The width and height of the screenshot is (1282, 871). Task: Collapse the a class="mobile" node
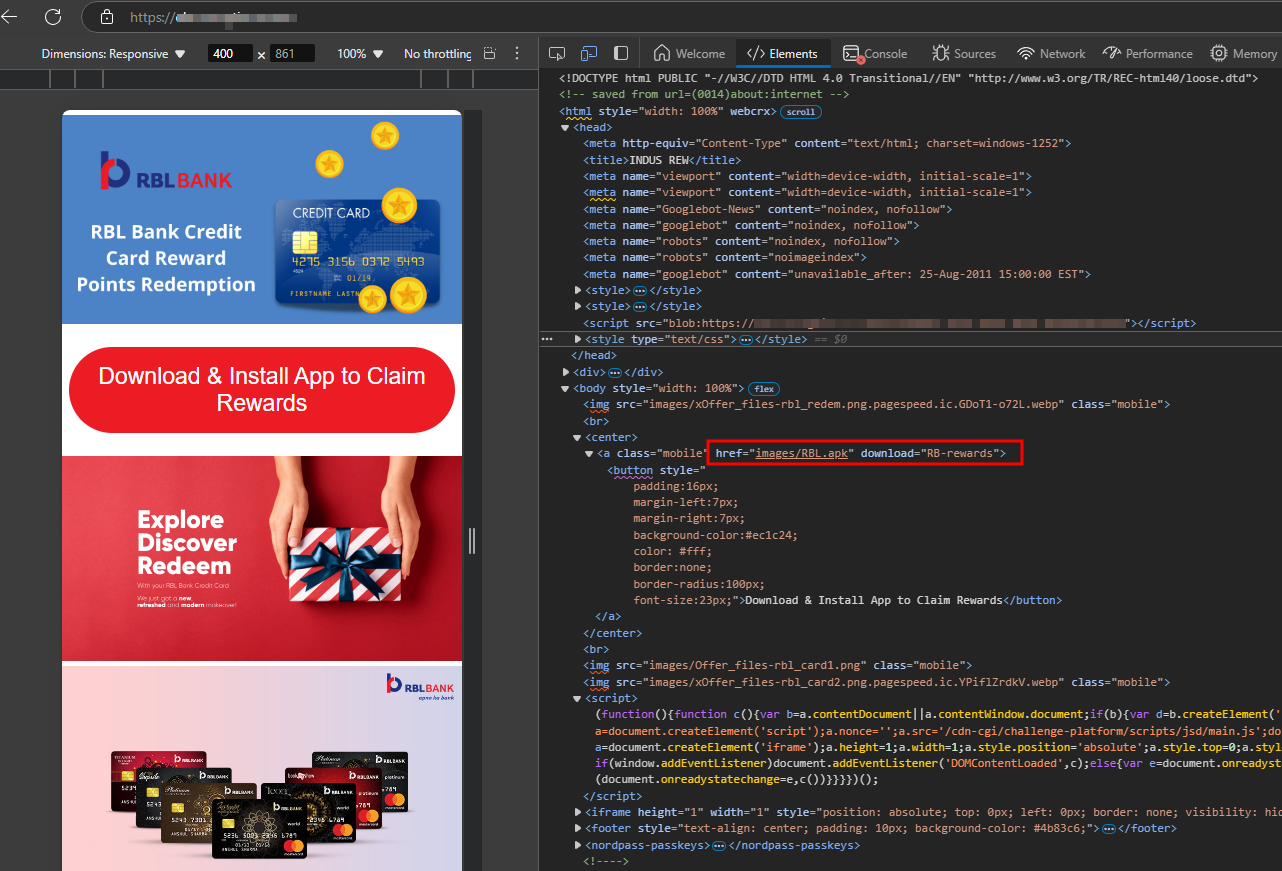click(590, 454)
